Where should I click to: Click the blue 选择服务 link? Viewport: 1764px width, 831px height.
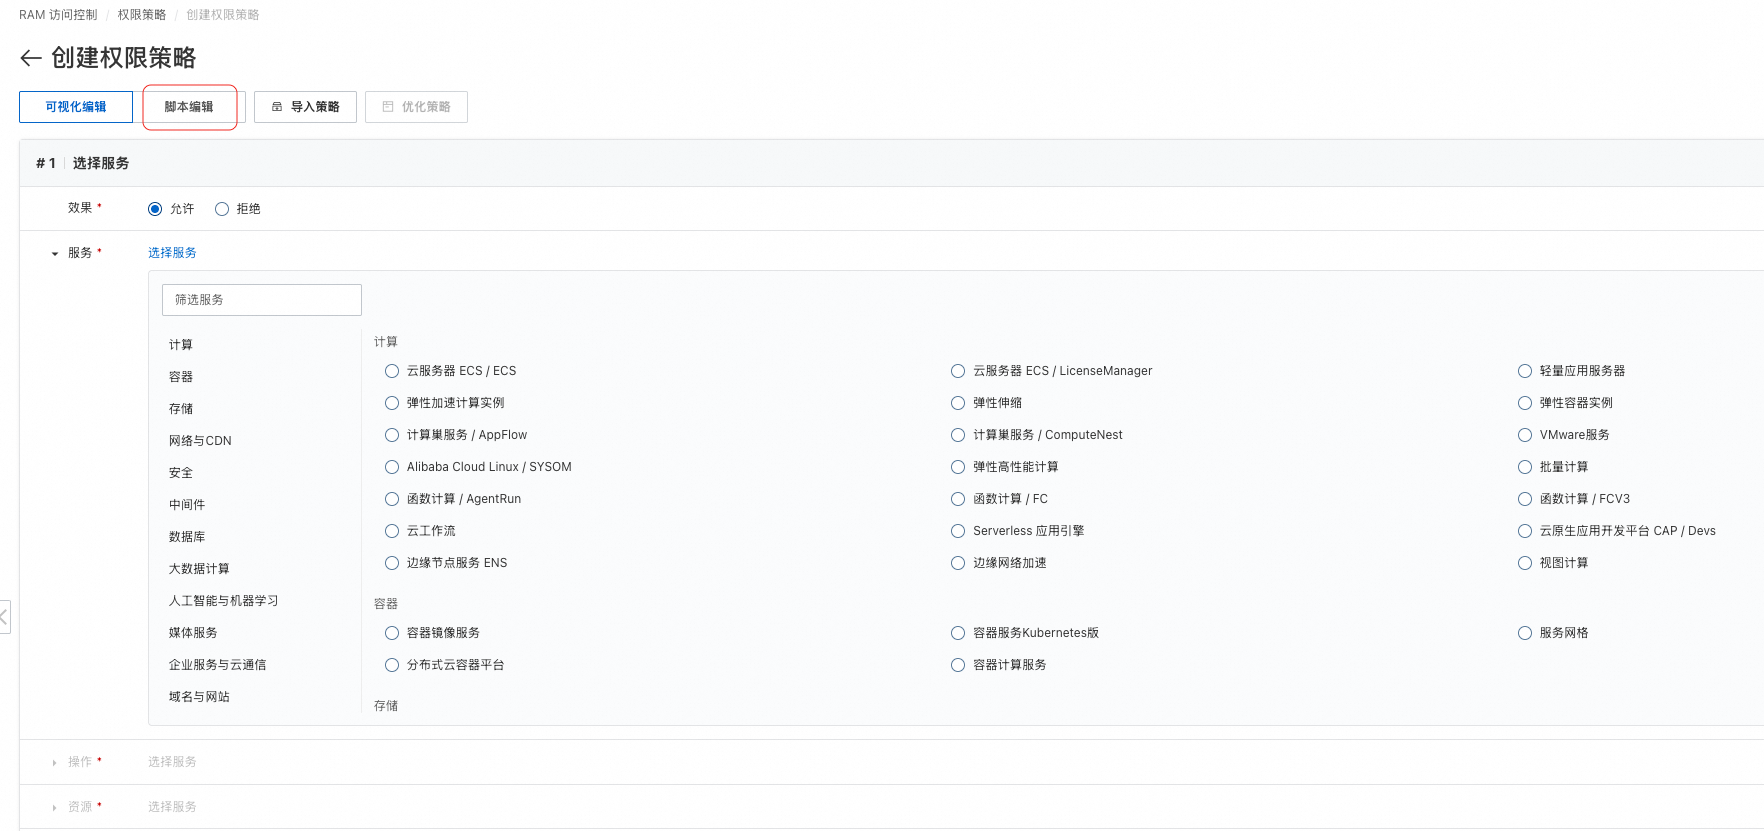click(x=172, y=253)
